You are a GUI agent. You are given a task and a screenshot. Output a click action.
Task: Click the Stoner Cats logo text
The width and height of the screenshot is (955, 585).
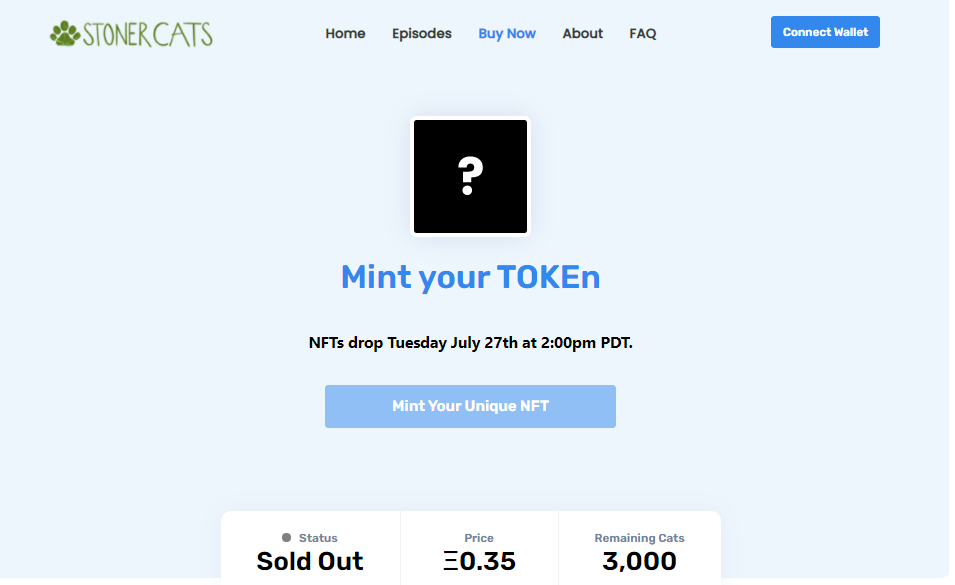147,35
